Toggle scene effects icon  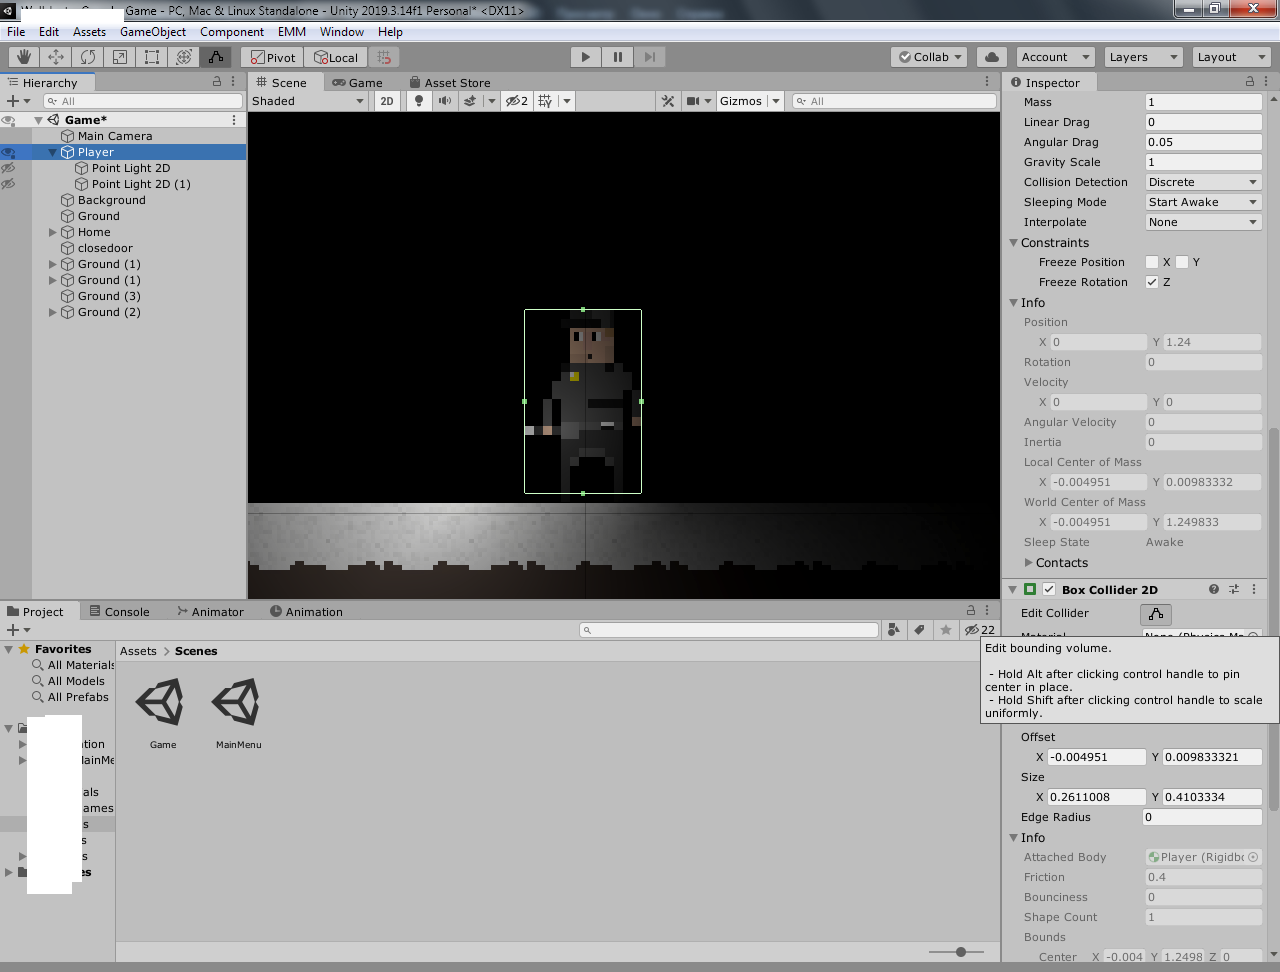pyautogui.click(x=470, y=101)
